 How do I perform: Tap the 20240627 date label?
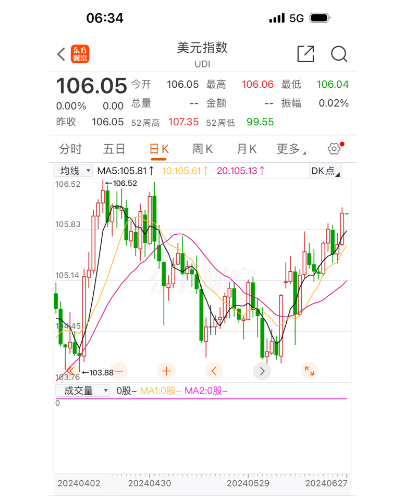coord(326,483)
